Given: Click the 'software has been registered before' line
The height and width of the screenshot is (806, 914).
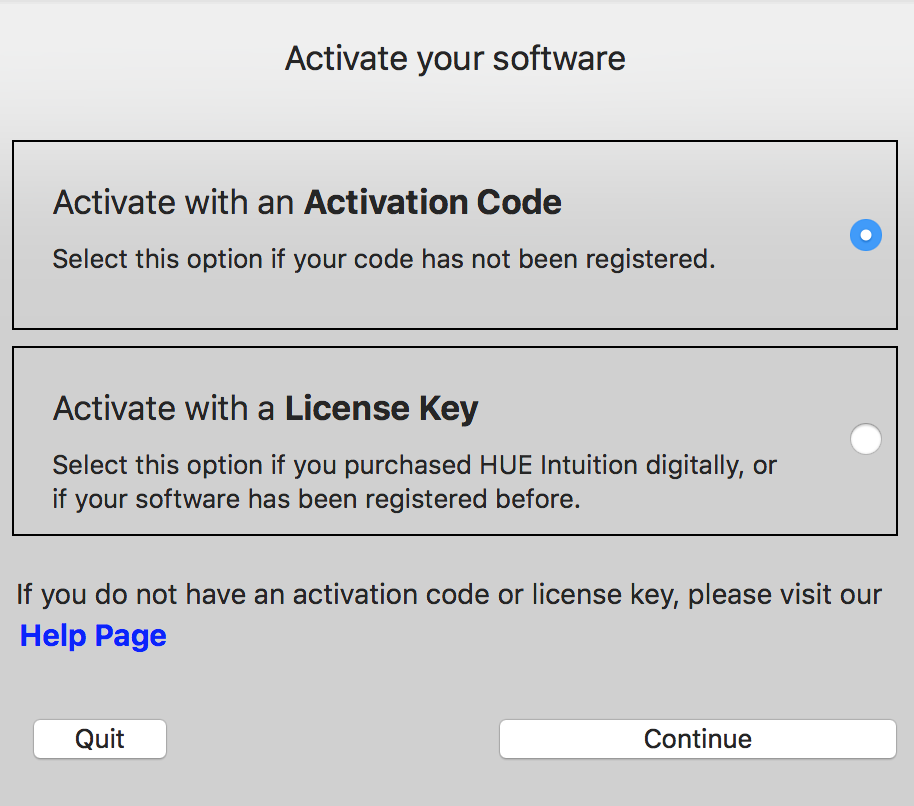Looking at the screenshot, I should 358,499.
